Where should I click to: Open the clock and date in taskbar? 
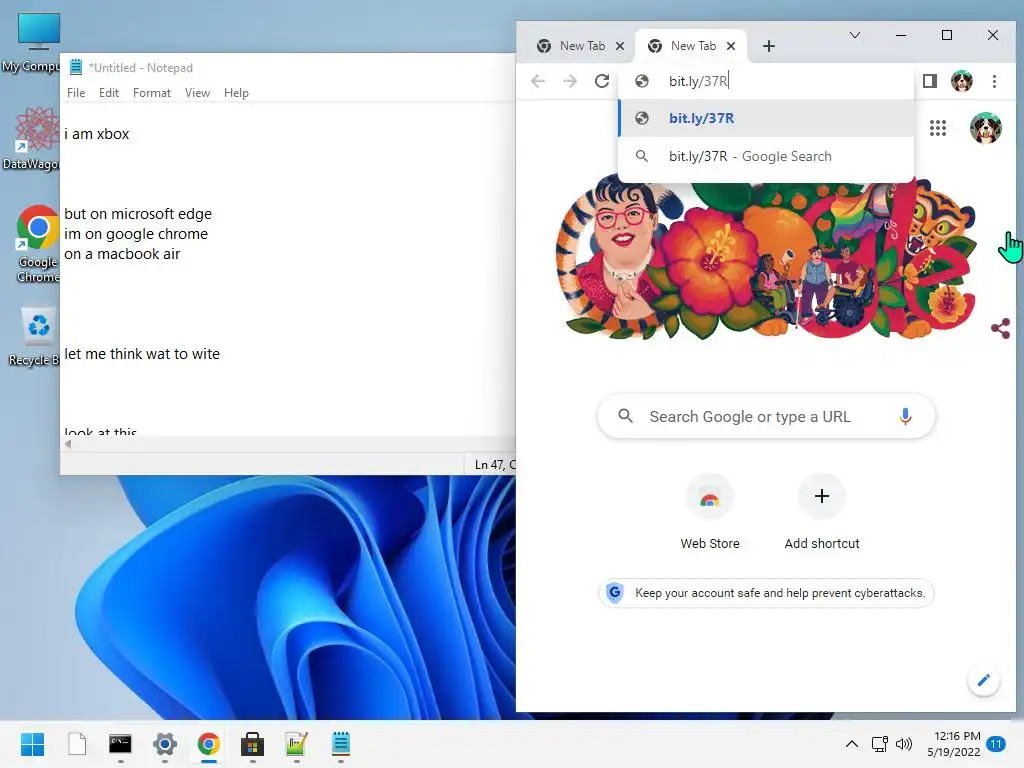(x=953, y=744)
